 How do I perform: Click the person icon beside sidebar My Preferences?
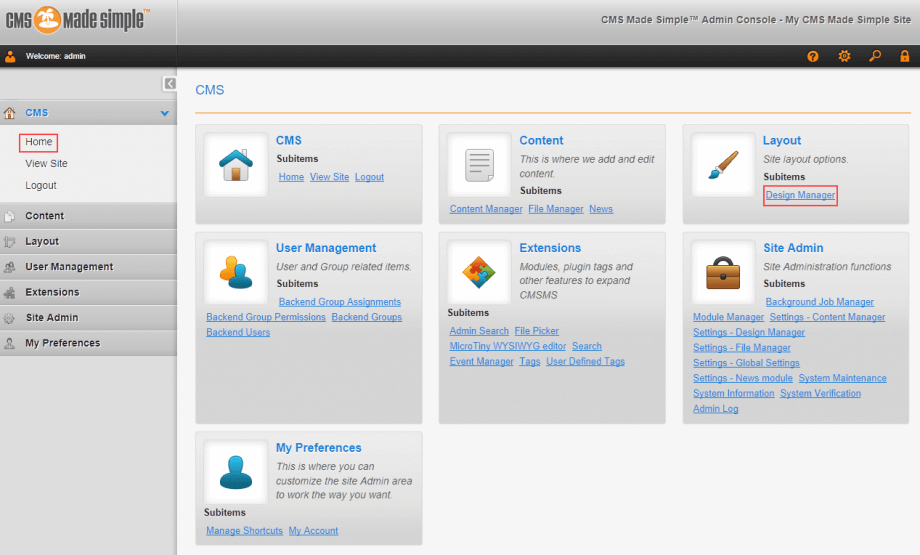coord(9,343)
